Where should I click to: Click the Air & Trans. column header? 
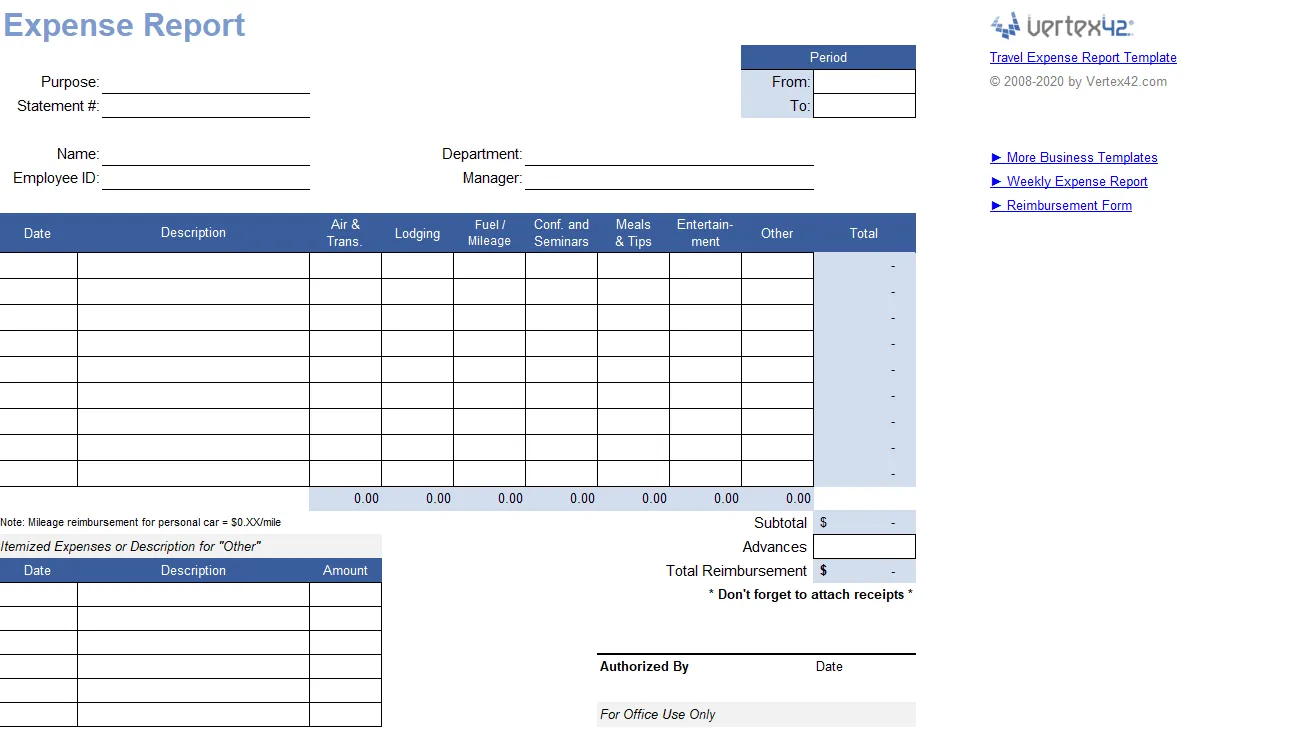345,233
